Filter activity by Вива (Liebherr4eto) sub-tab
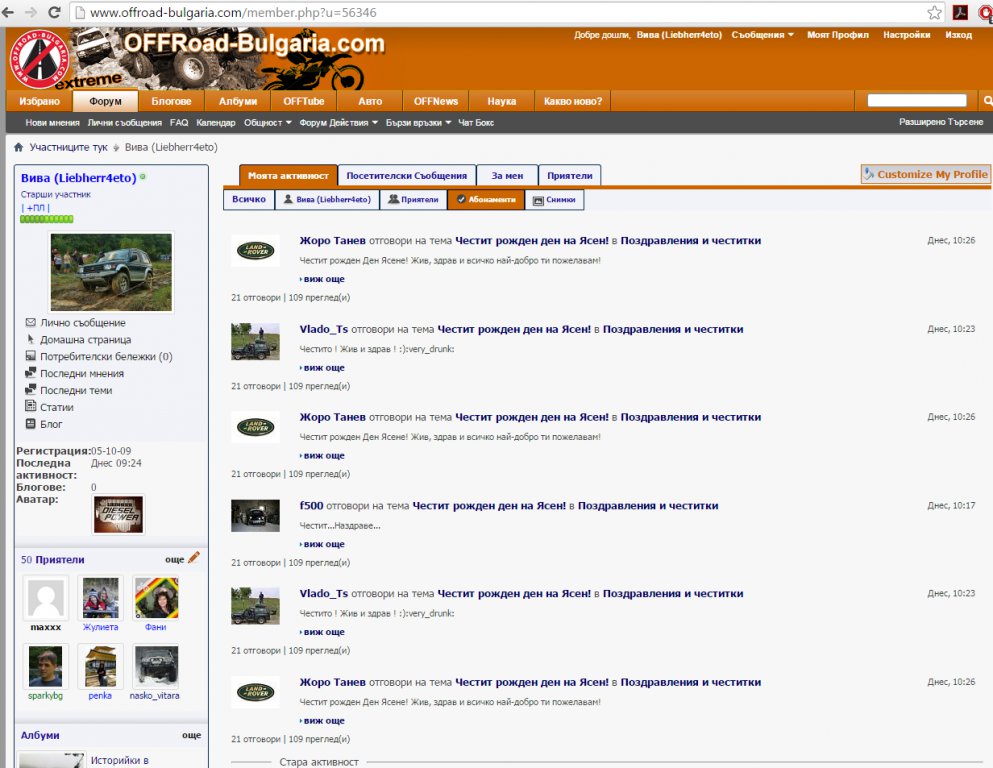Screen dimensions: 993x768 [x=327, y=199]
